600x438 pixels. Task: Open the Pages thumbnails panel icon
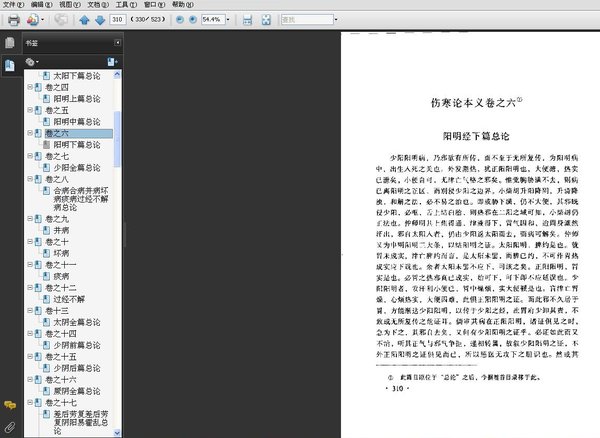pos(10,43)
